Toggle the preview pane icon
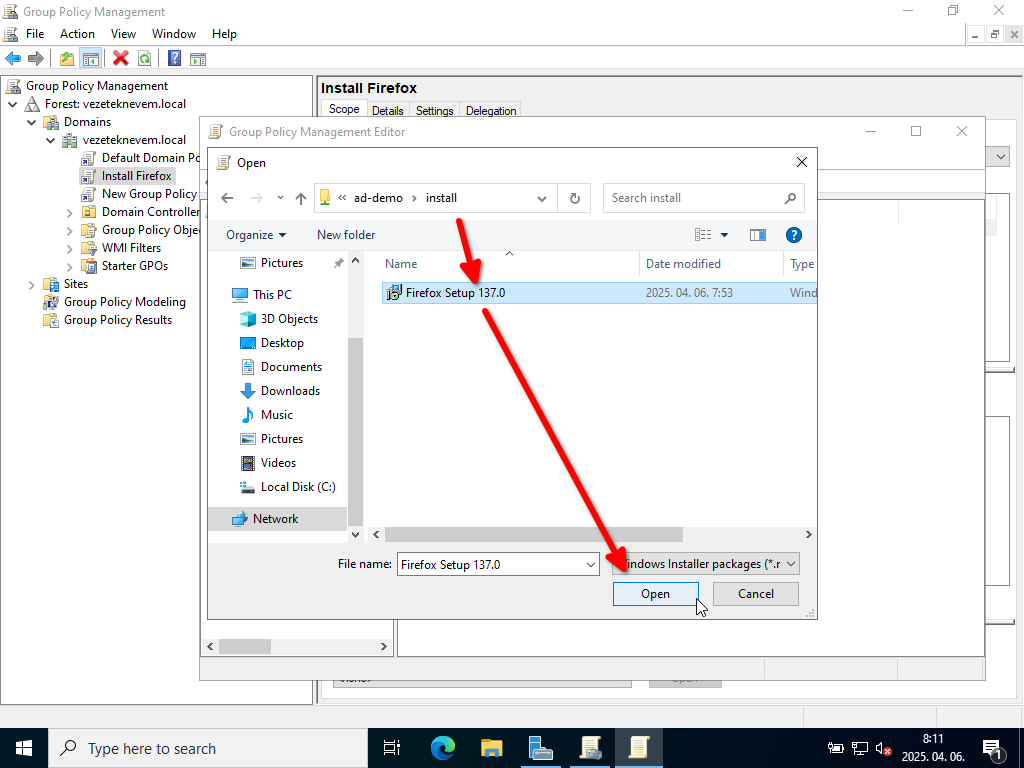The image size is (1024, 768). click(757, 235)
